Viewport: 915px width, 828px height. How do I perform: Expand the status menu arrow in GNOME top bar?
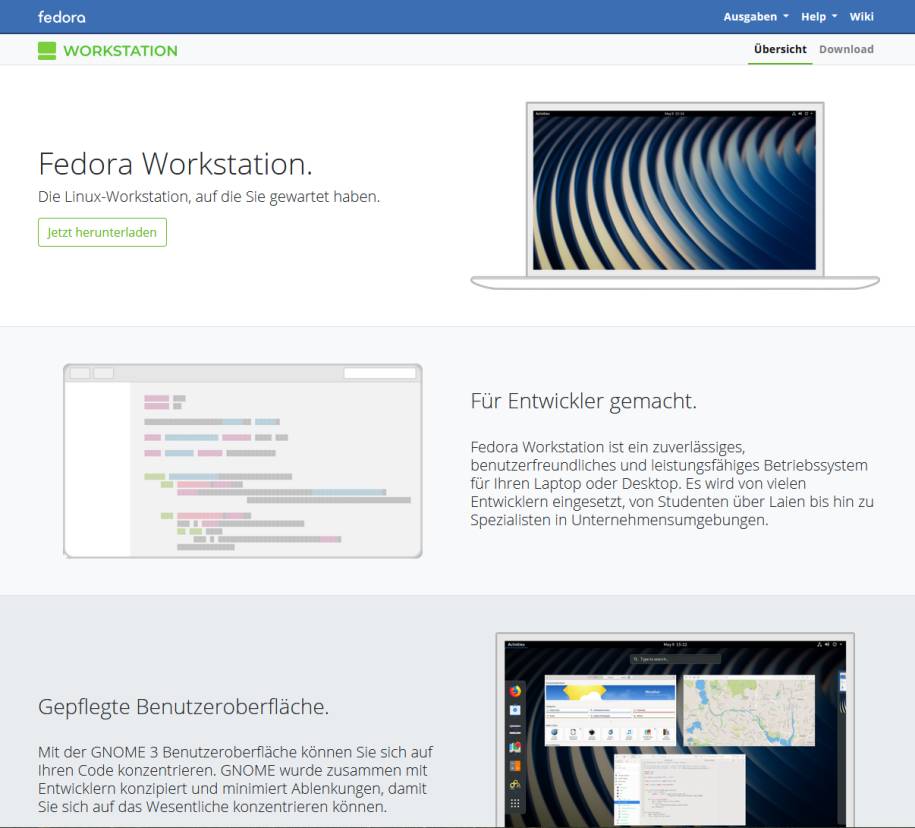click(840, 644)
